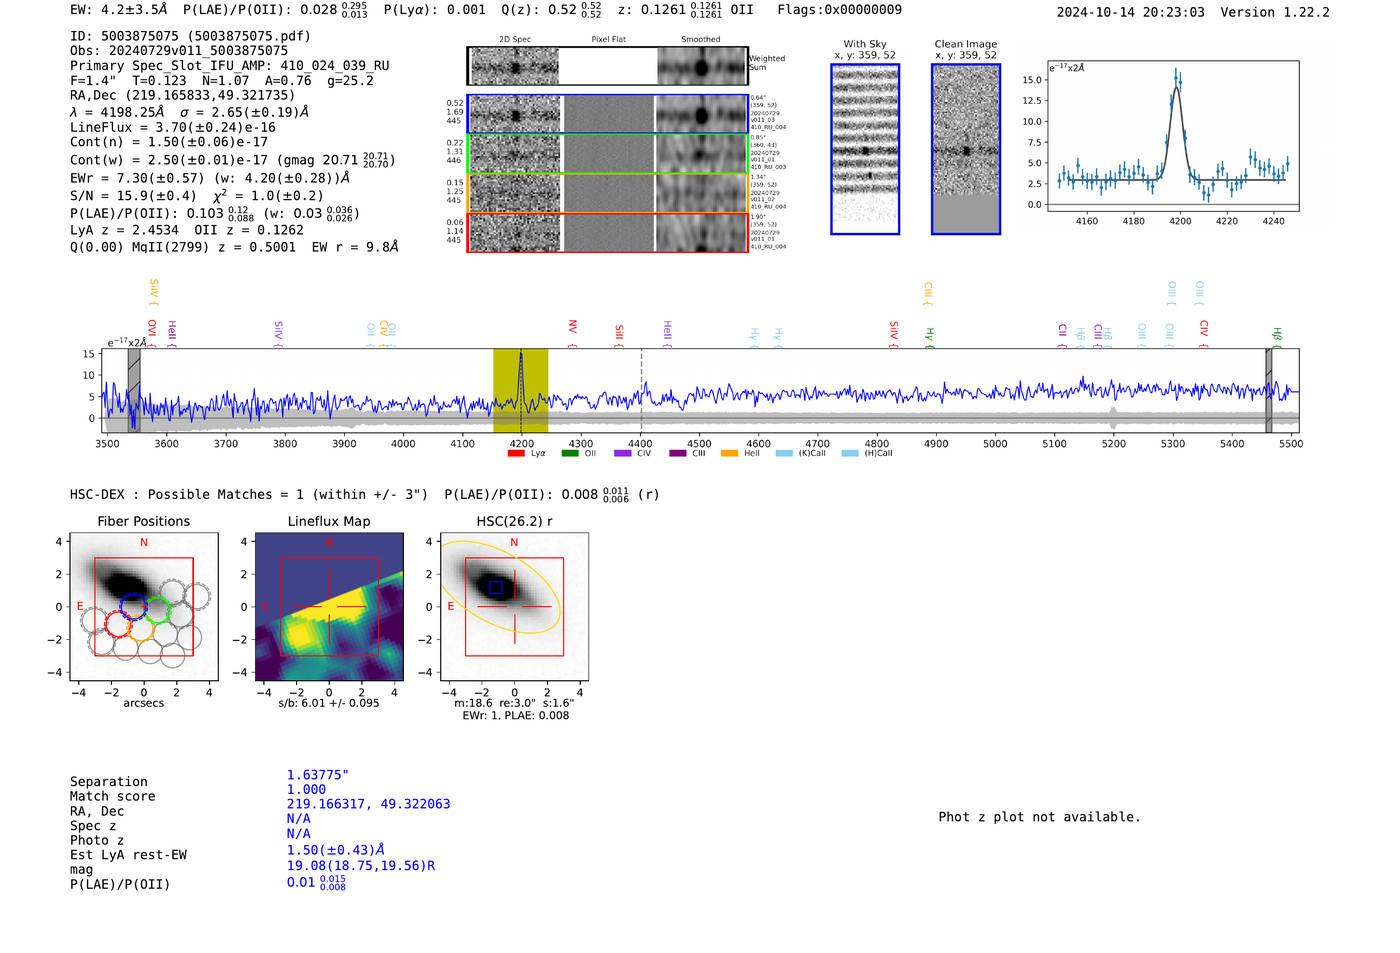The image size is (1400, 953).
Task: Select the red-bordered 2D spectrum row
Action: coord(607,233)
